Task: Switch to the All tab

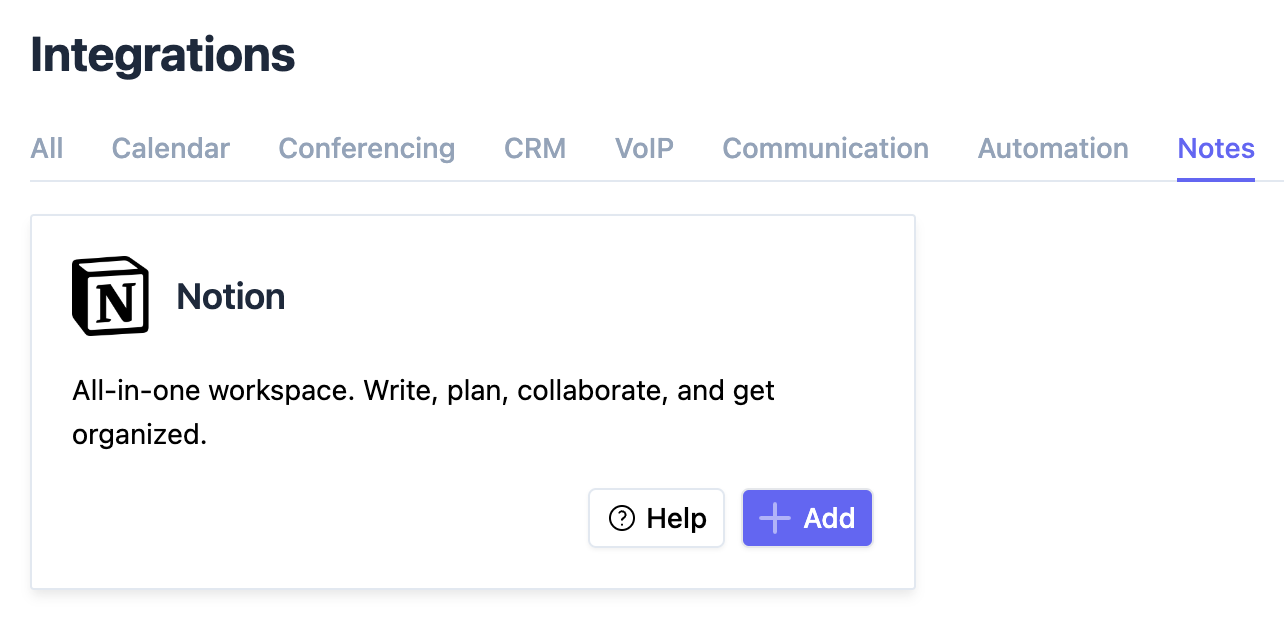Action: (x=47, y=149)
